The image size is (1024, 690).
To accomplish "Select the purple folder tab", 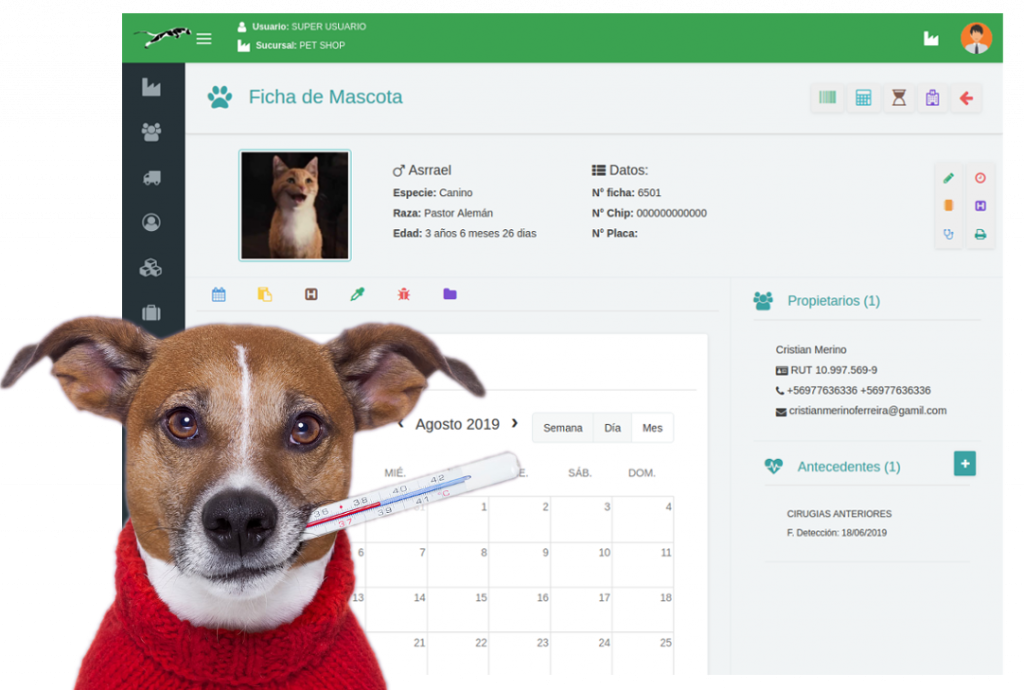I will 450,294.
